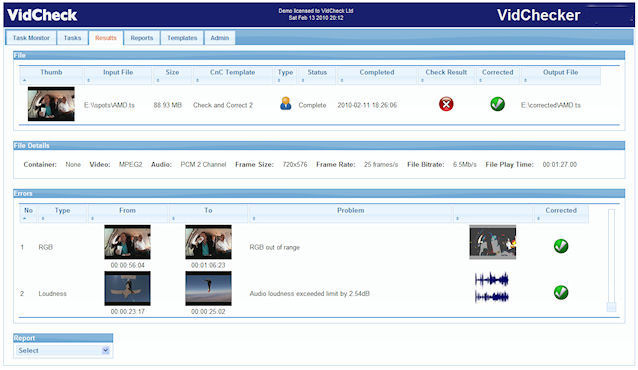This screenshot has height=370, width=638.
Task: Click the green check for the Loudness error
Action: pyautogui.click(x=561, y=292)
